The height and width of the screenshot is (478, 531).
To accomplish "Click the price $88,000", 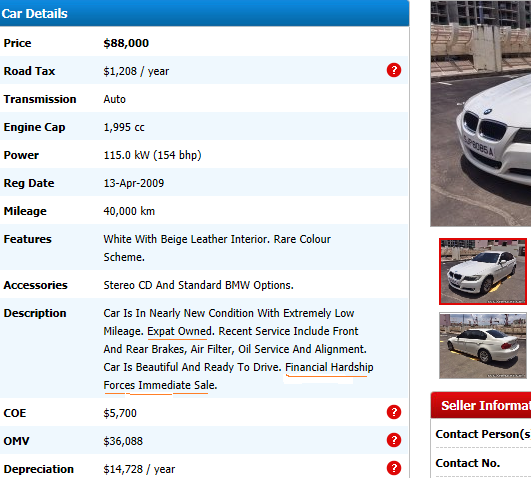I will pyautogui.click(x=126, y=43).
